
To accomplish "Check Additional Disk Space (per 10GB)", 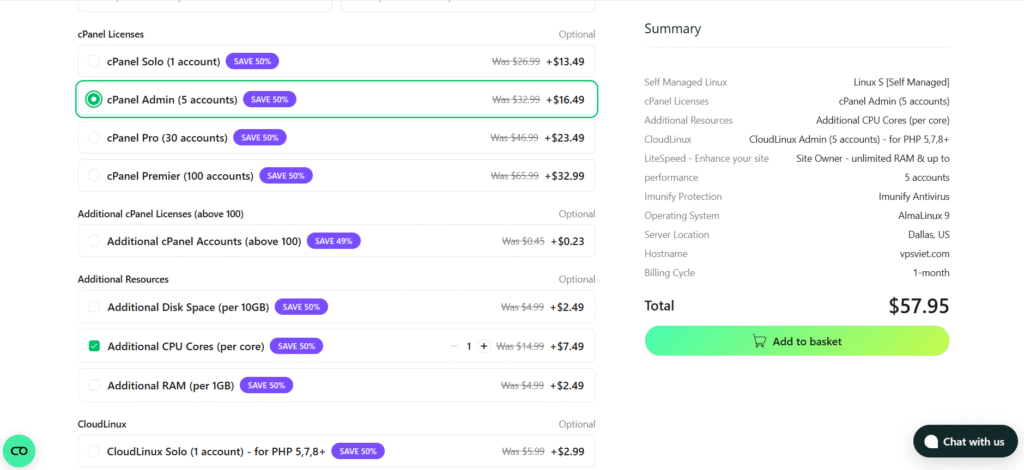I will tap(94, 307).
